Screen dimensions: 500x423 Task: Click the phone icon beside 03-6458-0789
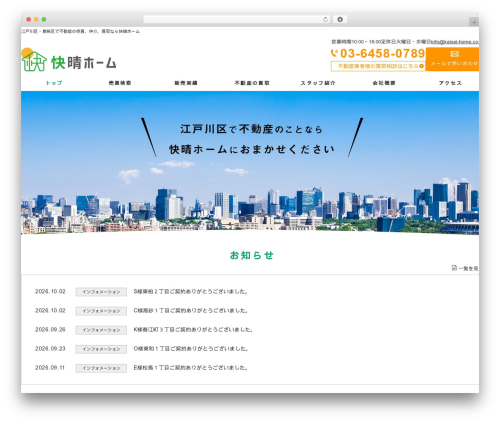pyautogui.click(x=334, y=53)
